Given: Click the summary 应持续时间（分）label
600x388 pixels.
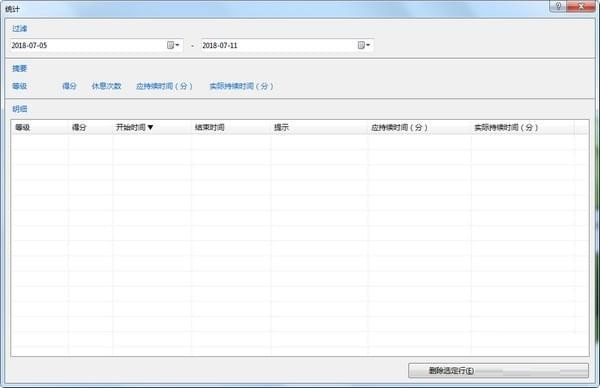Looking at the screenshot, I should pyautogui.click(x=165, y=86).
